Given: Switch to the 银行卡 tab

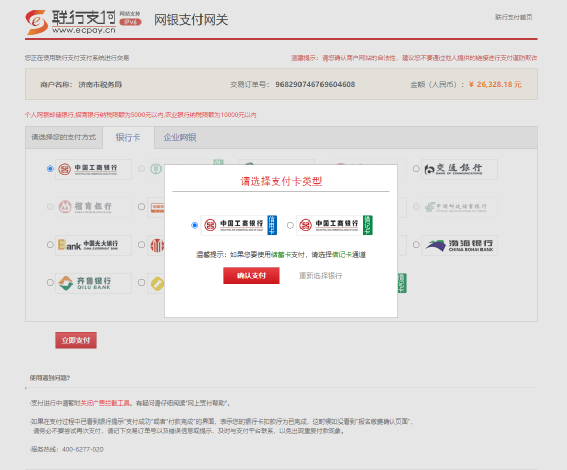Looking at the screenshot, I should pyautogui.click(x=128, y=137).
